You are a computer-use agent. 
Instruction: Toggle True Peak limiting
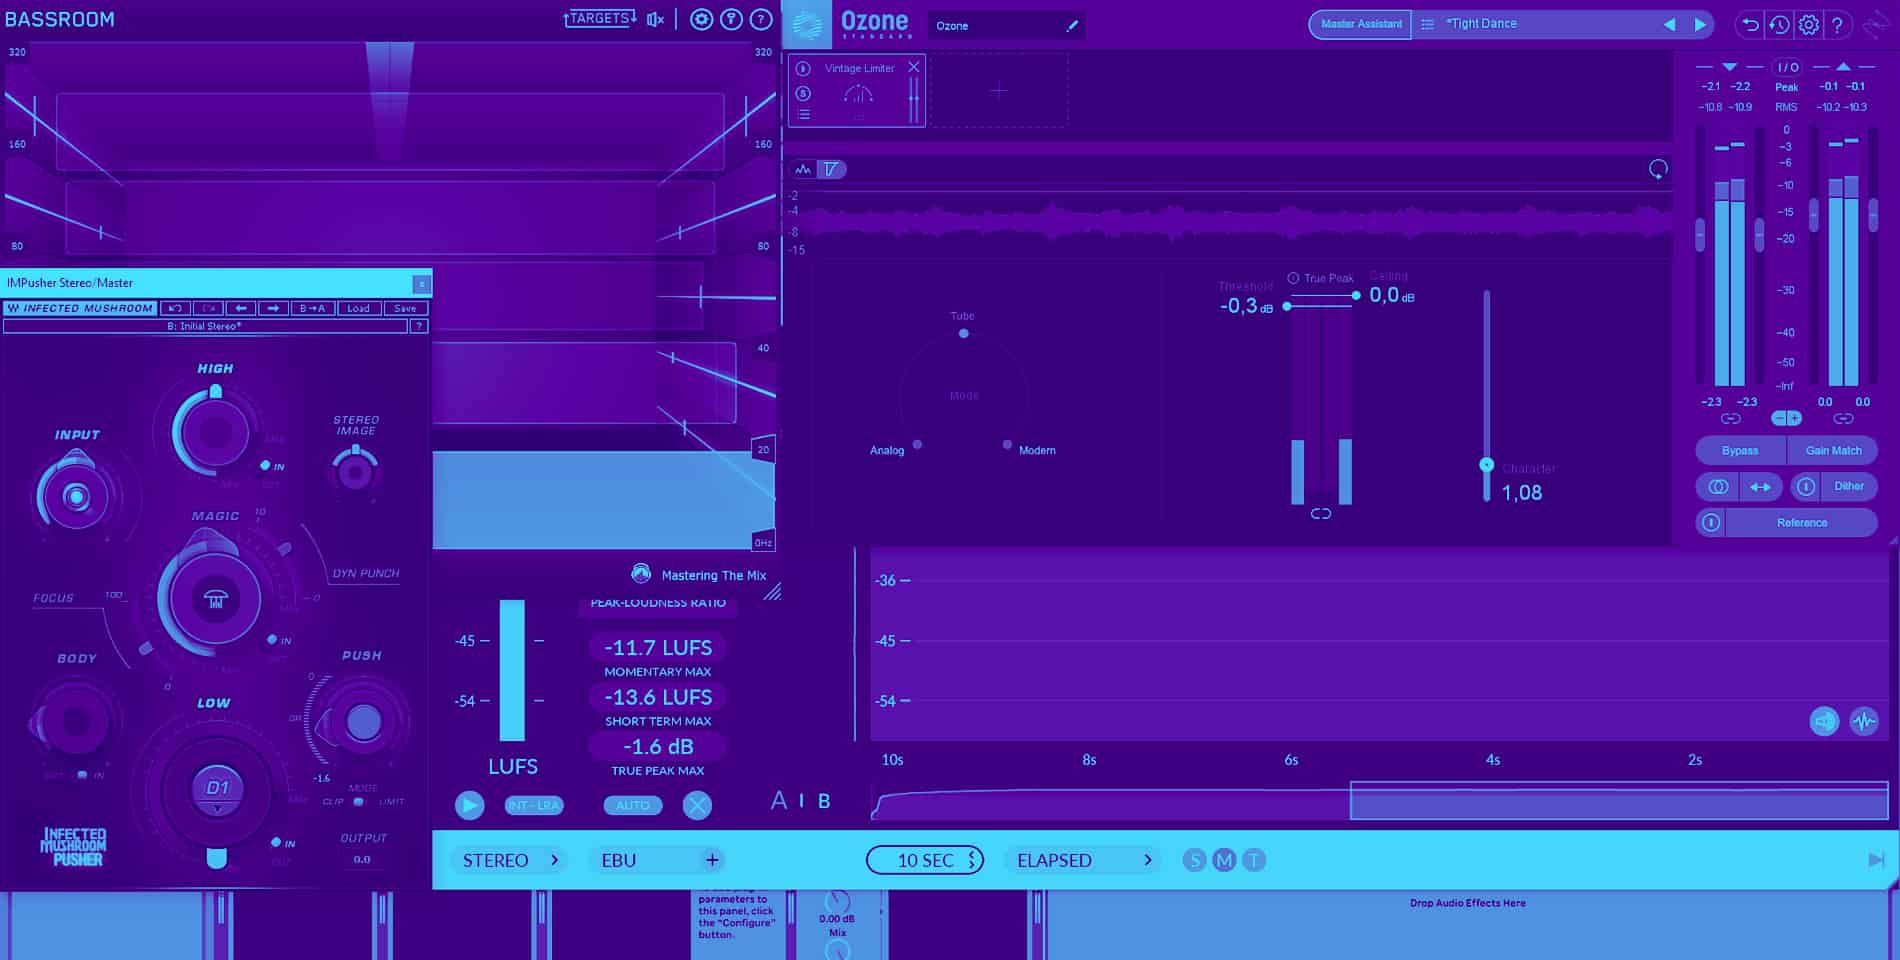(x=1293, y=278)
